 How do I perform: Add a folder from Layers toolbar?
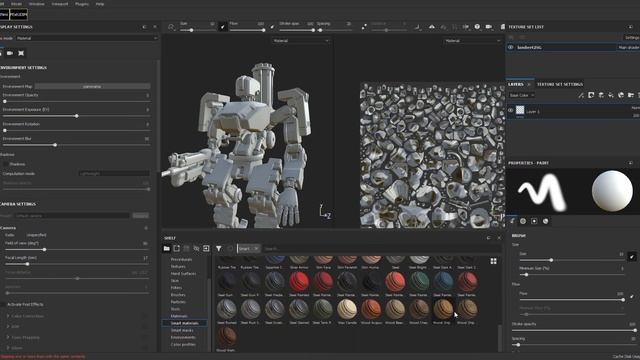631,95
